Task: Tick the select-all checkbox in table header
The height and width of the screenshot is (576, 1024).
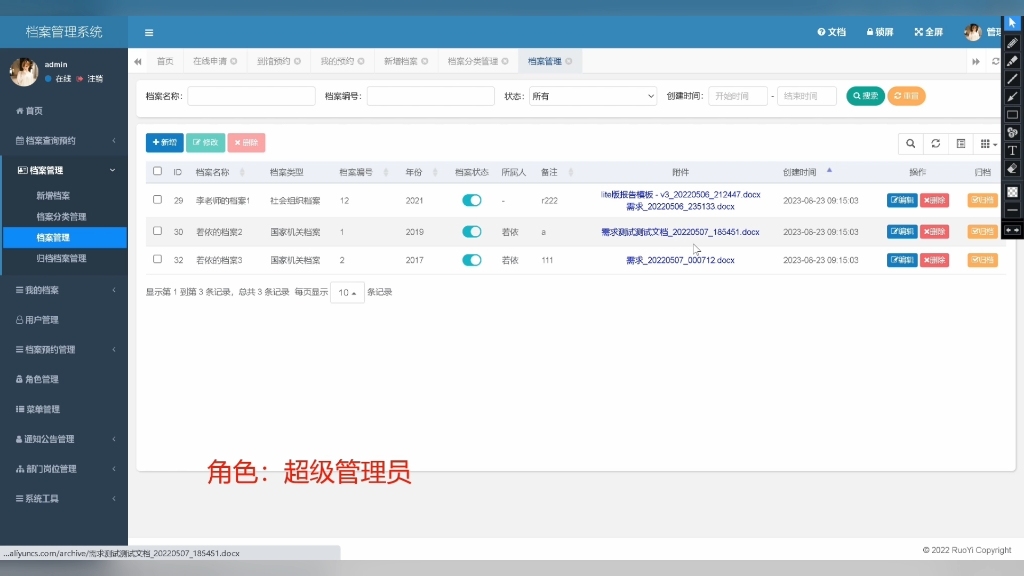Action: tap(157, 171)
